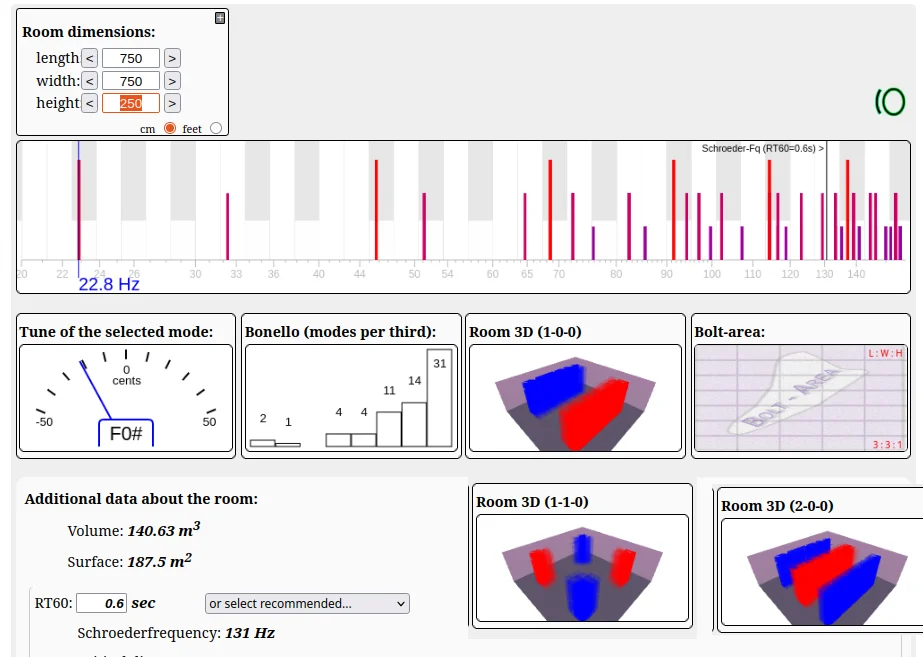Click the Volume value 140.63 m³
Viewport: 923px width, 657px height.
point(164,530)
